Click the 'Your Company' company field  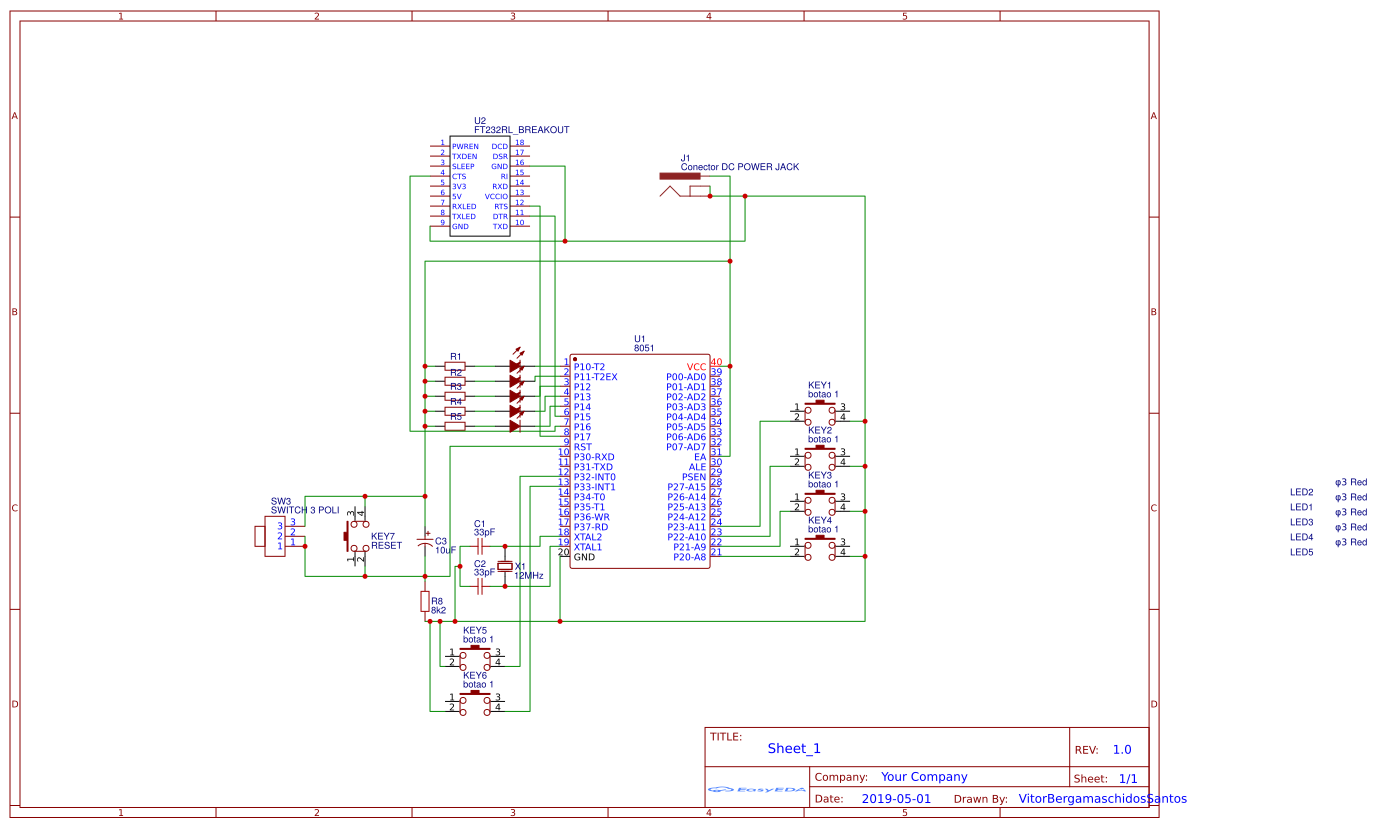[924, 777]
